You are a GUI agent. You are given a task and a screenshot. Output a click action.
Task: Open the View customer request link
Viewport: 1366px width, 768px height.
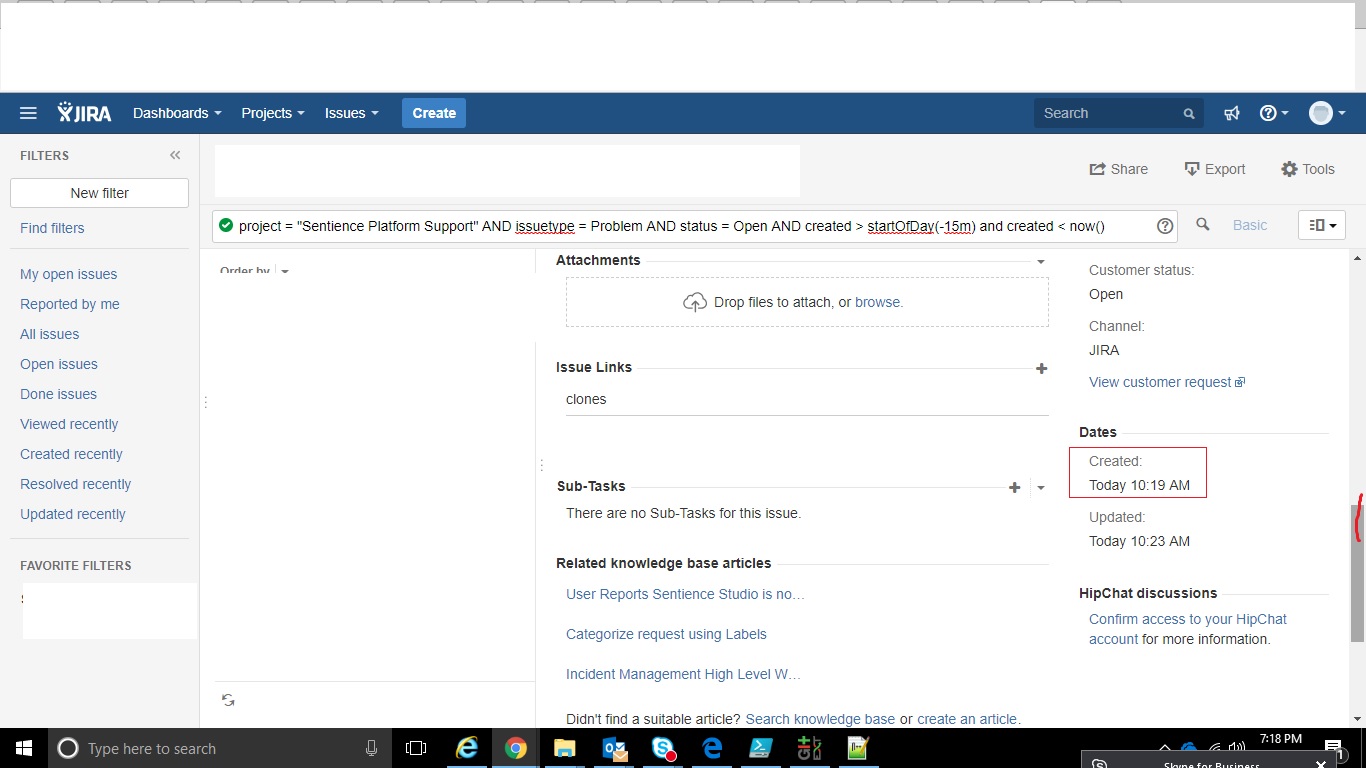[1166, 382]
